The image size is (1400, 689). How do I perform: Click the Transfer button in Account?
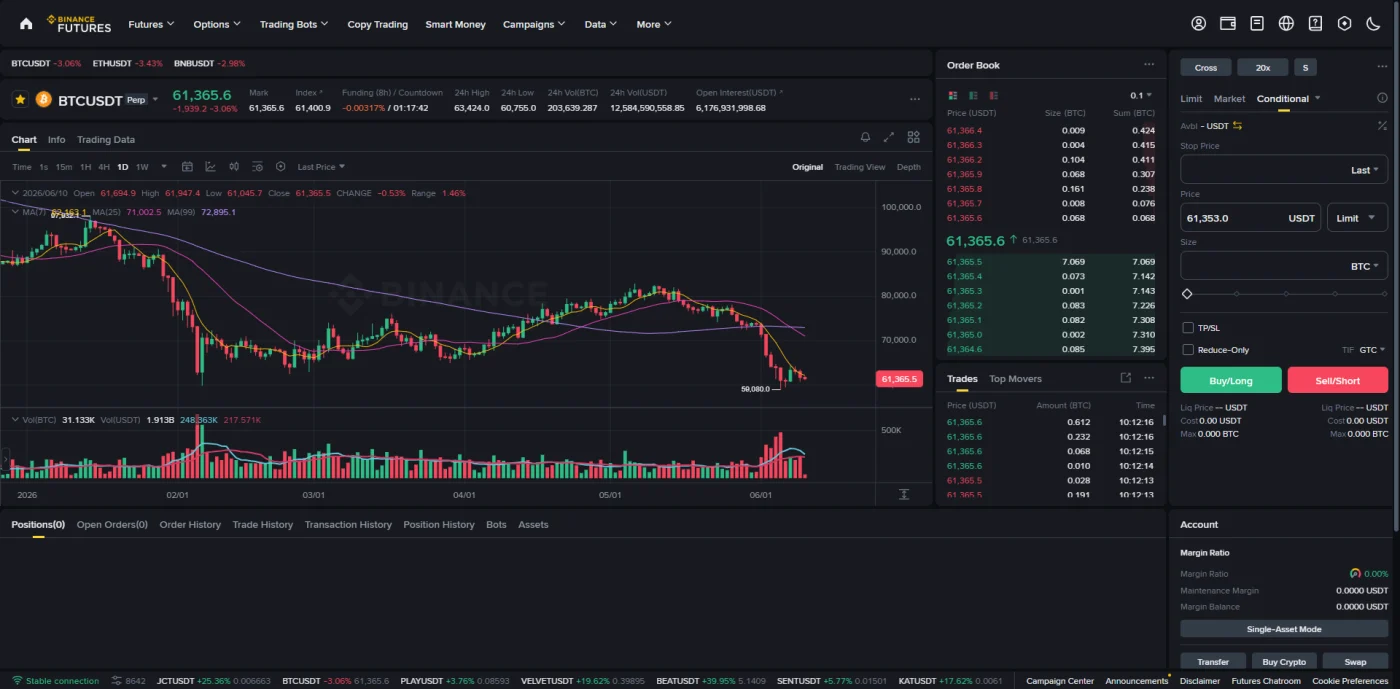pyautogui.click(x=1213, y=661)
